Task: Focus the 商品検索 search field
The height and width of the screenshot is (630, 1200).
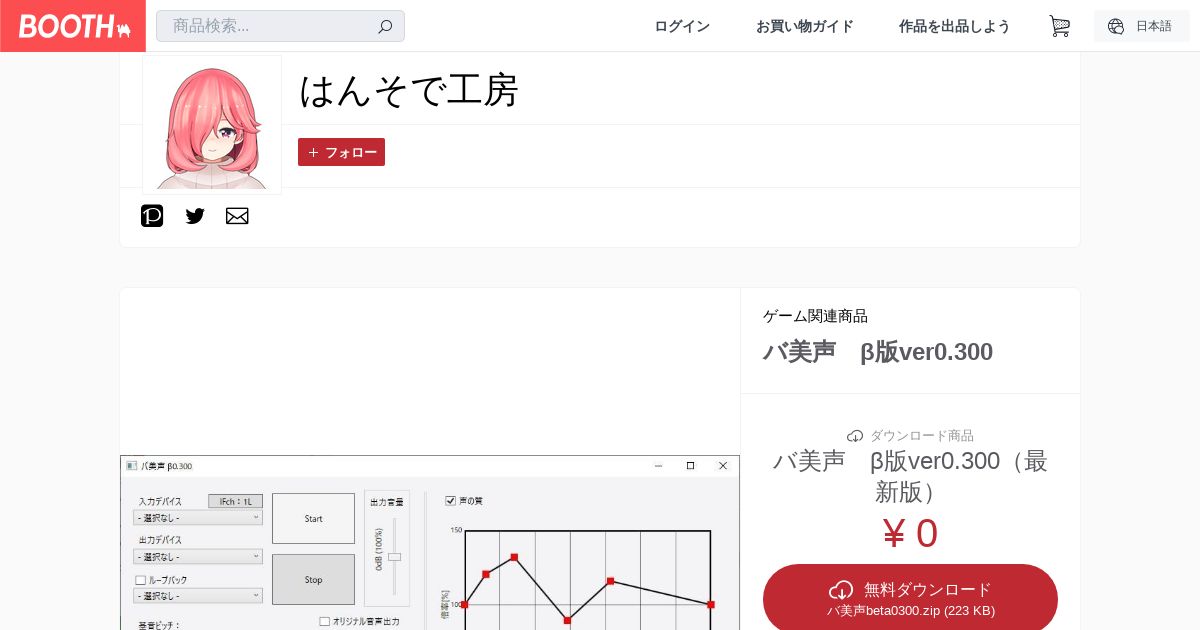Action: 280,26
